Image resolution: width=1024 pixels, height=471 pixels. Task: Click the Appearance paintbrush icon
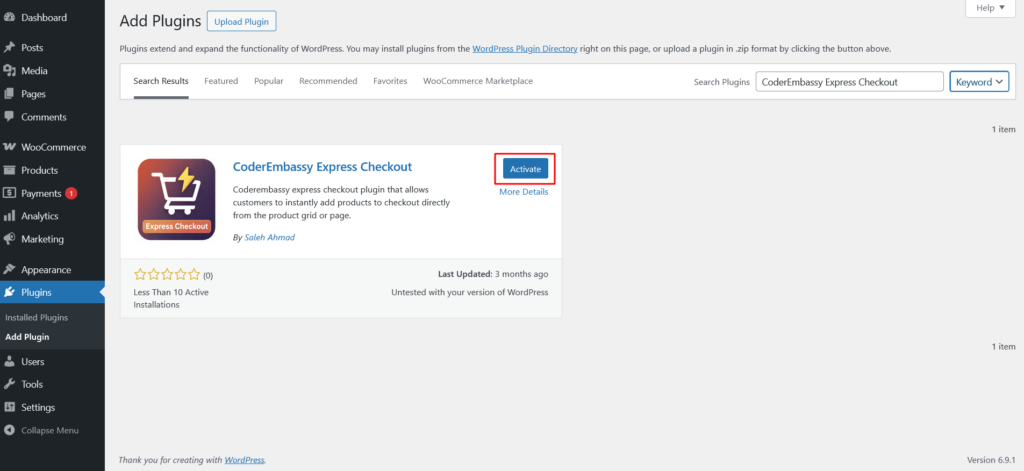coord(10,270)
